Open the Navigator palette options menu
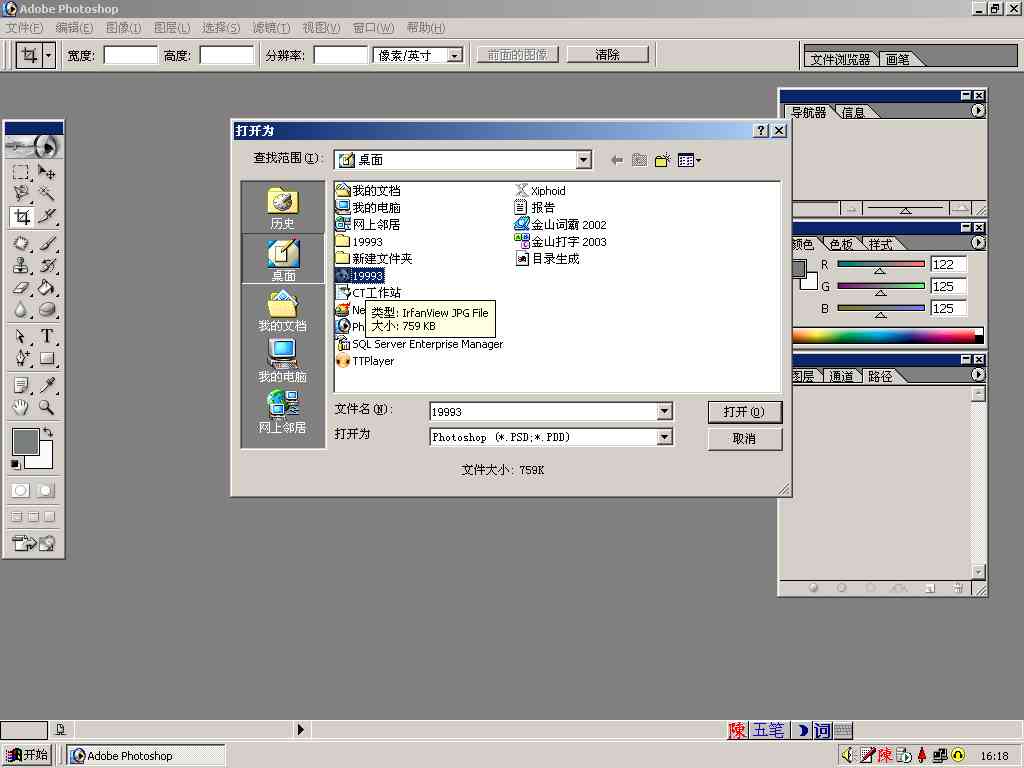 [977, 111]
